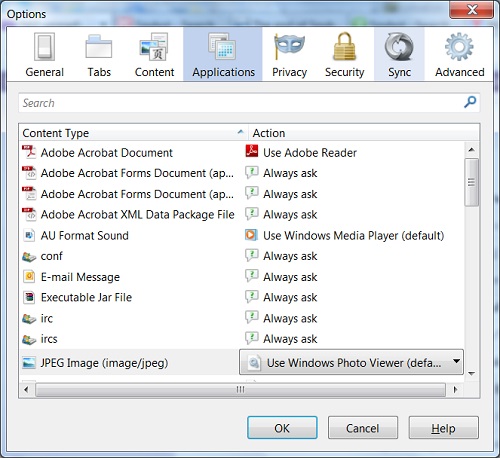Click the Adobe Acrobat XML Data Package icon
500x458 pixels.
coord(29,214)
